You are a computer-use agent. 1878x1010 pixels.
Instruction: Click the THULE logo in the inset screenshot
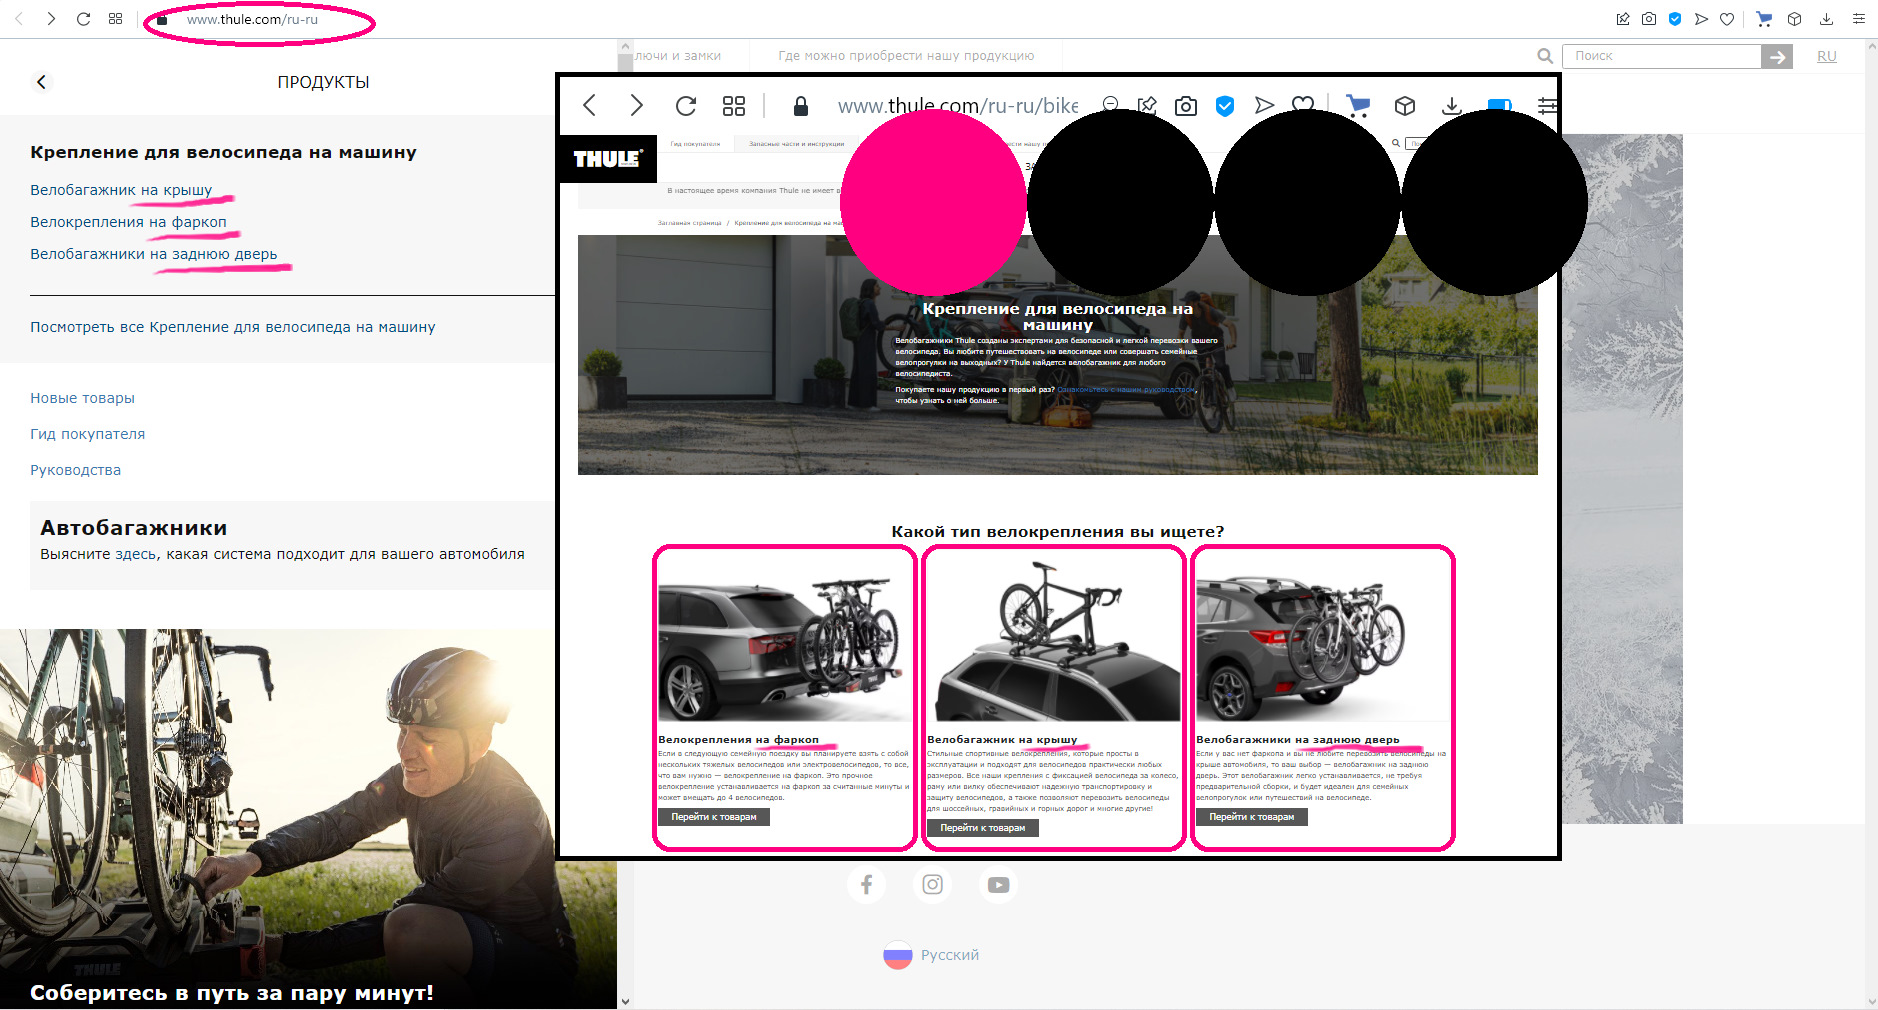pos(608,159)
